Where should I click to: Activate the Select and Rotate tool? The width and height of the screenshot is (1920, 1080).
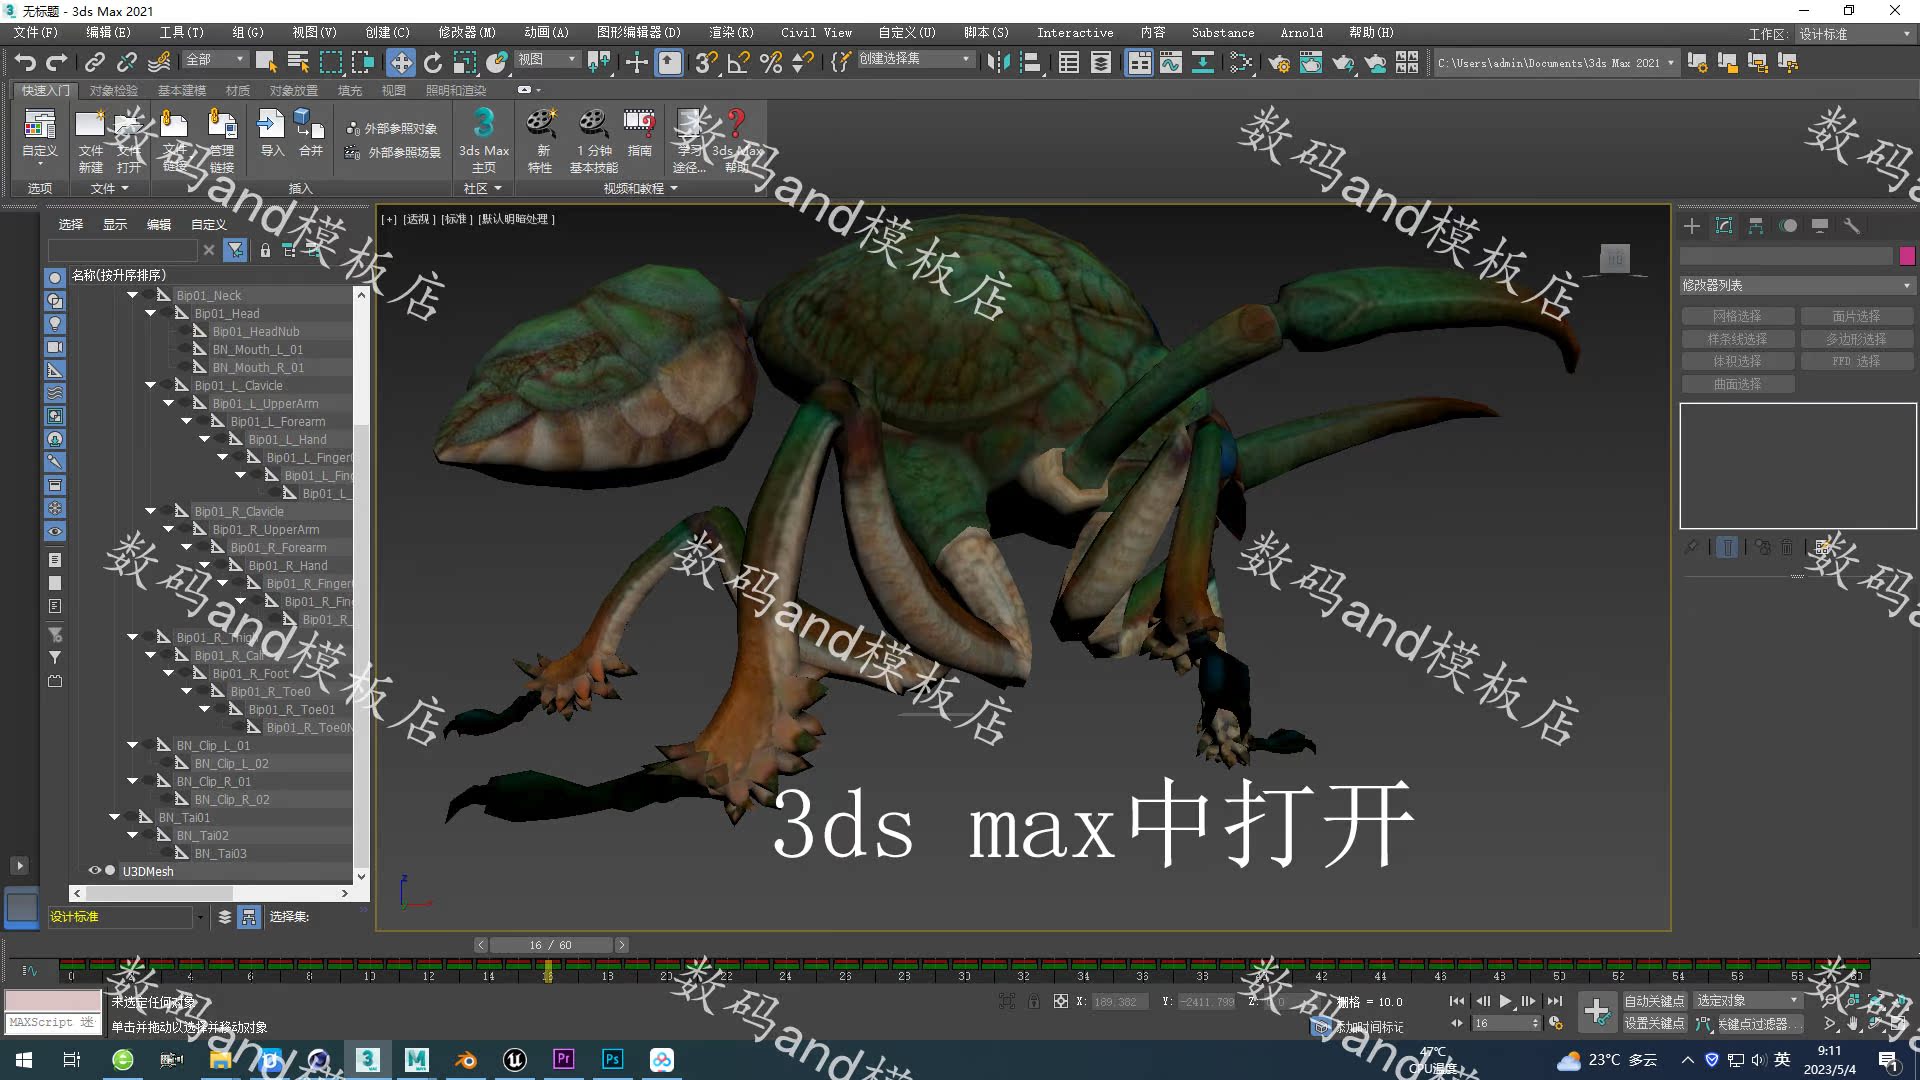[433, 63]
